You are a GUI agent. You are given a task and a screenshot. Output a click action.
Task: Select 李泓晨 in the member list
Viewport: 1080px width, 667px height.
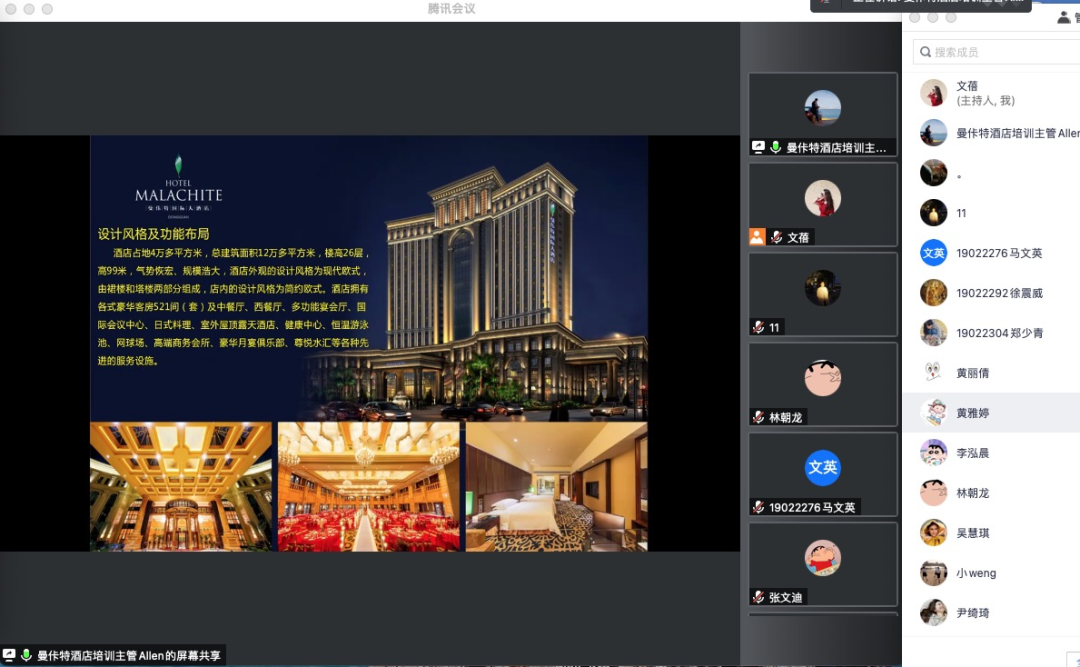pos(972,453)
